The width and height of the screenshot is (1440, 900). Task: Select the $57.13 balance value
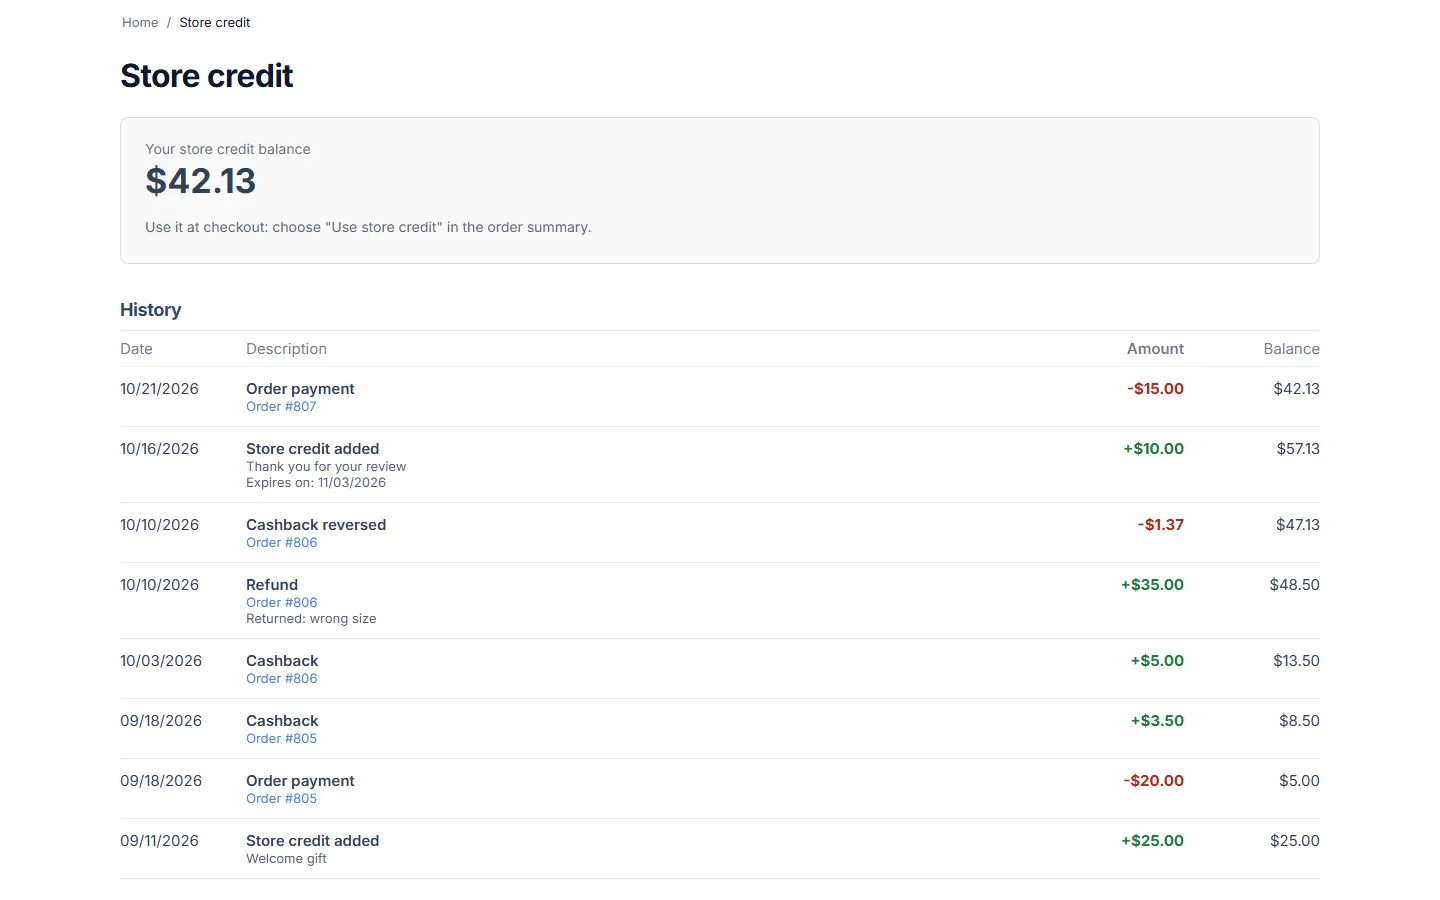(x=1298, y=449)
